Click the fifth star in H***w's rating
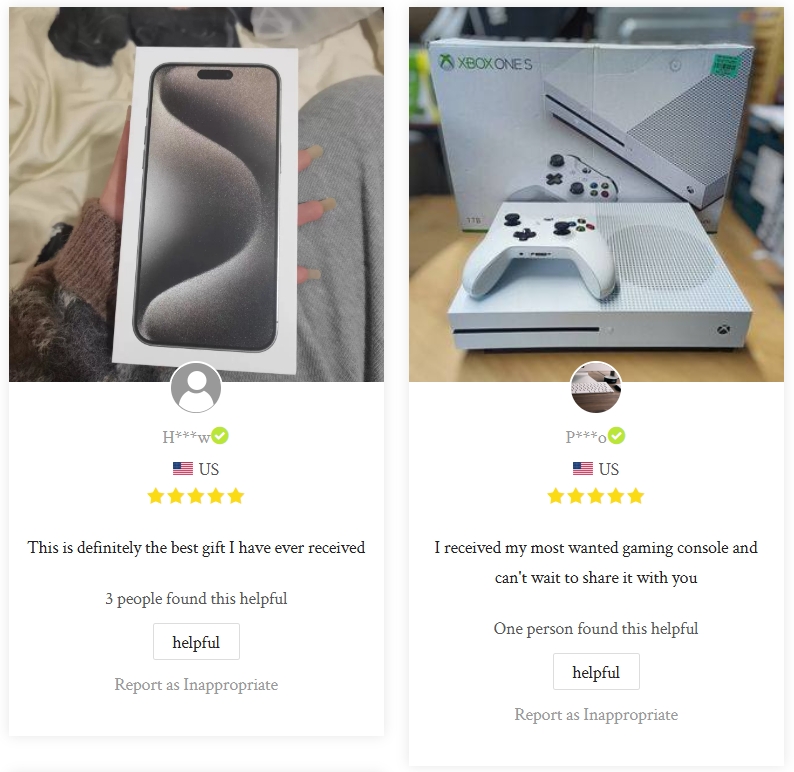Image resolution: width=794 pixels, height=772 pixels. 236,496
